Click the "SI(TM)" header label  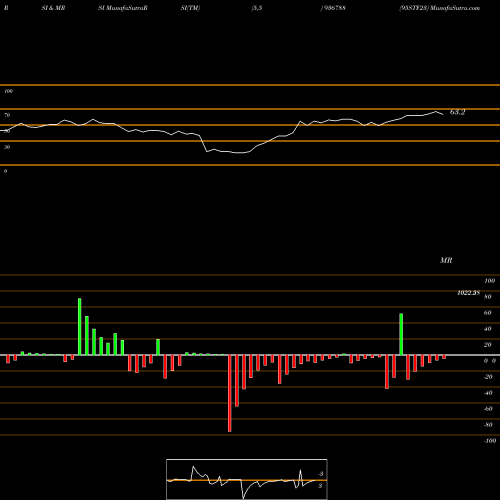[x=190, y=8]
